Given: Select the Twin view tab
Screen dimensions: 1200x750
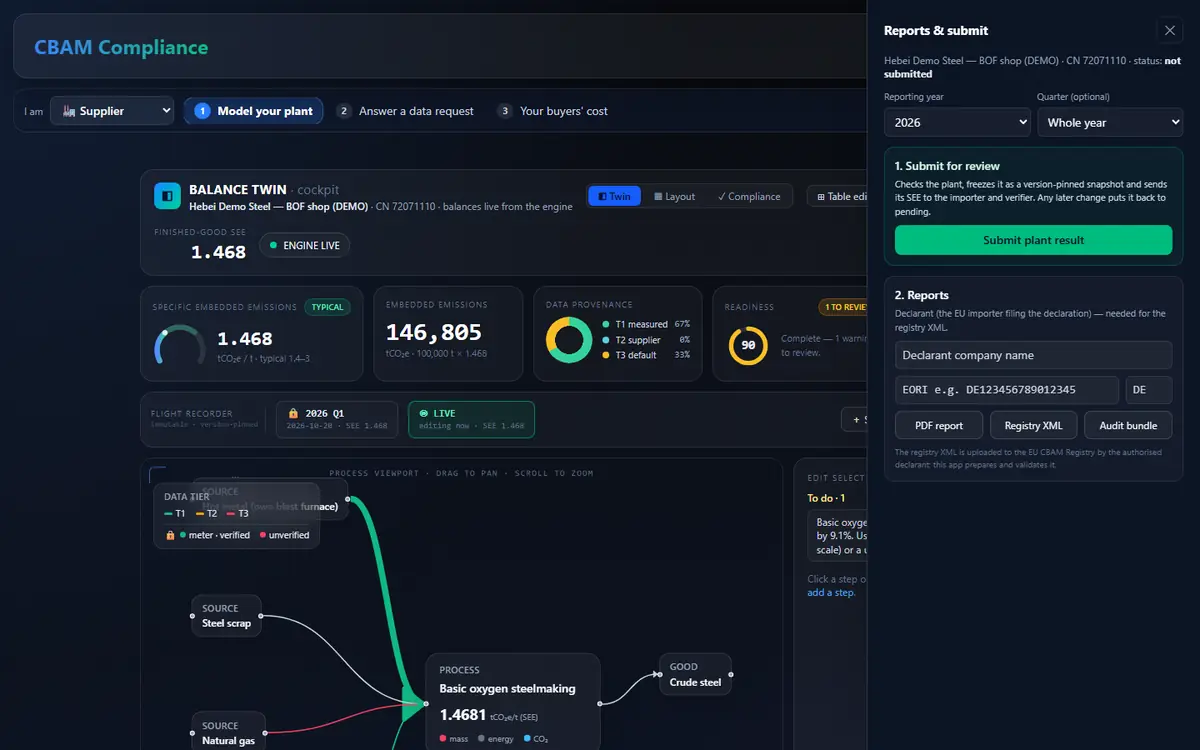Looking at the screenshot, I should (614, 196).
